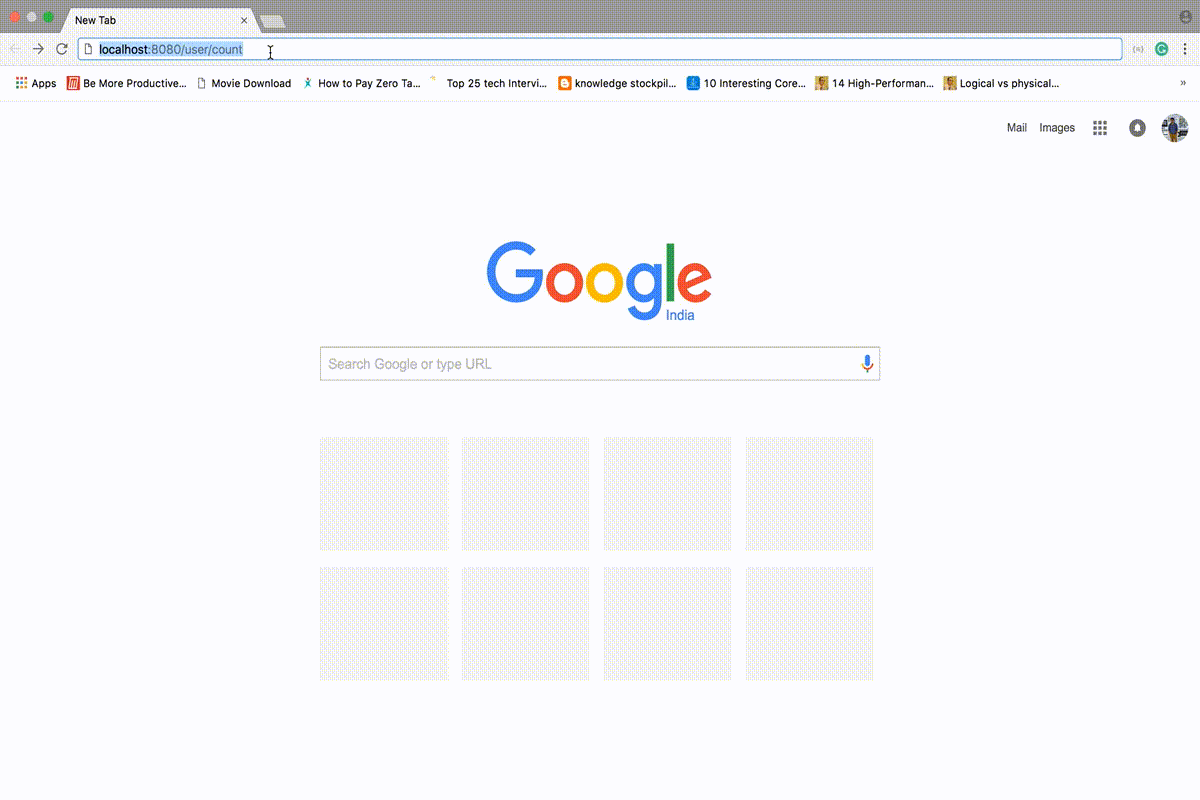Open the Apps bookmark shortcut
This screenshot has width=1200, height=800.
36,83
